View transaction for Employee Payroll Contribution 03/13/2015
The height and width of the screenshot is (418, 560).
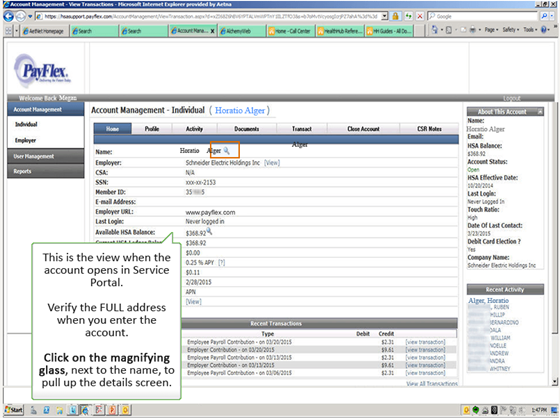pos(425,358)
